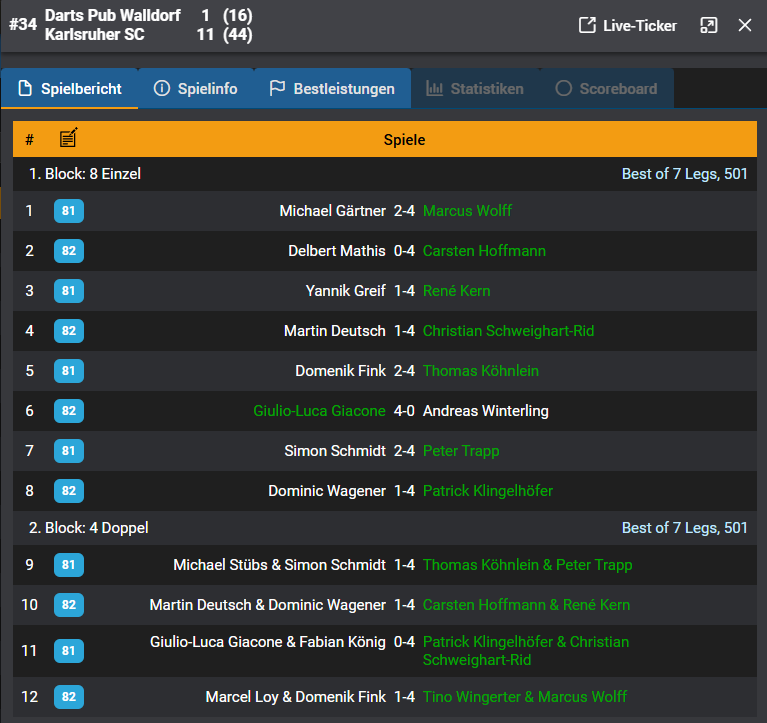Click player name Giulio-Luca Giacone in game 6
Viewport: 767px width, 723px height.
click(319, 411)
